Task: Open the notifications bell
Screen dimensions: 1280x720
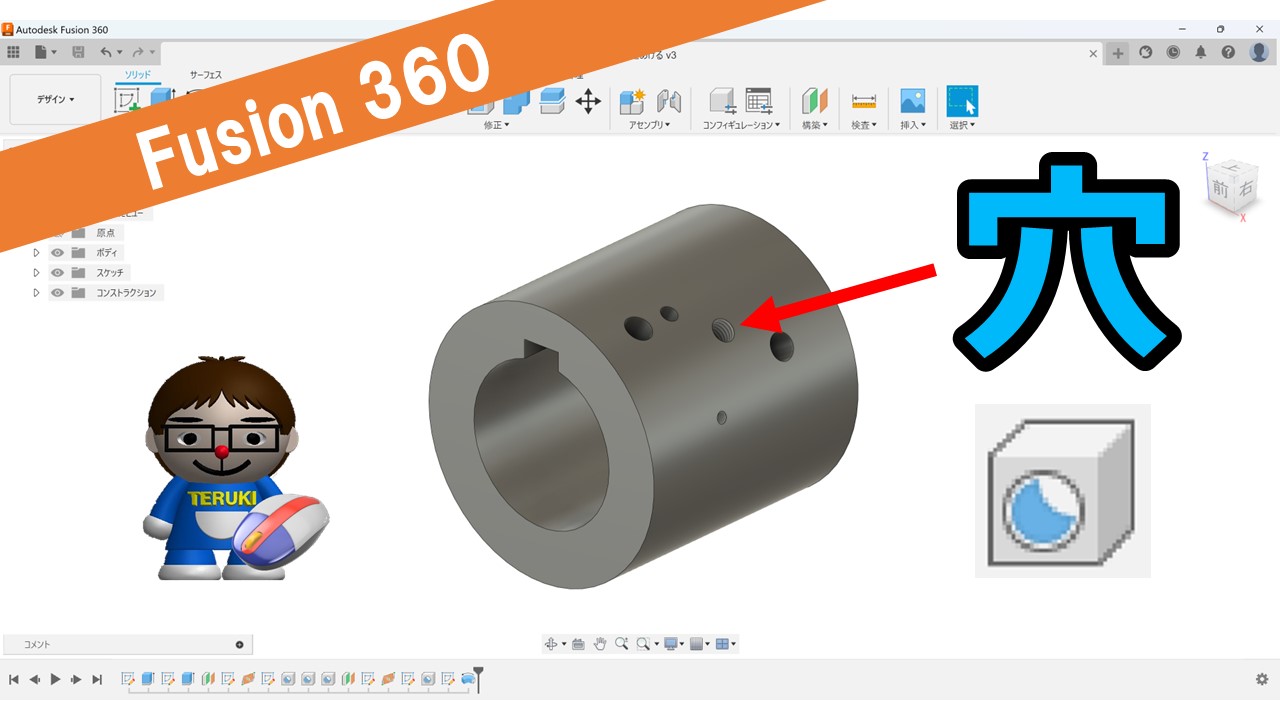Action: 1201,52
